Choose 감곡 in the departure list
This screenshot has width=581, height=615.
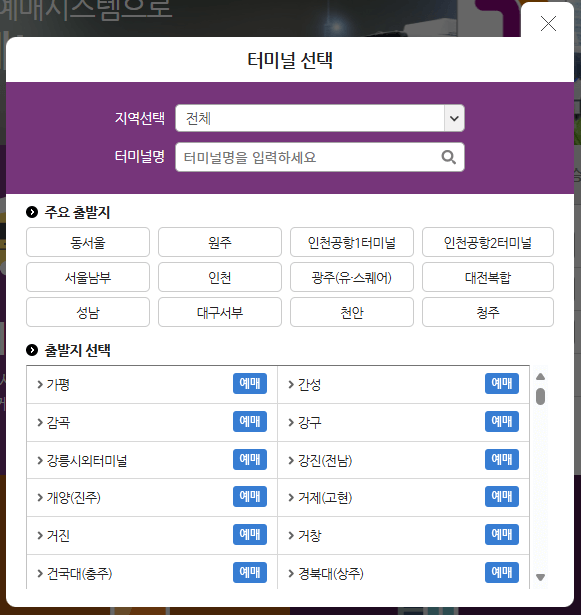(58, 422)
